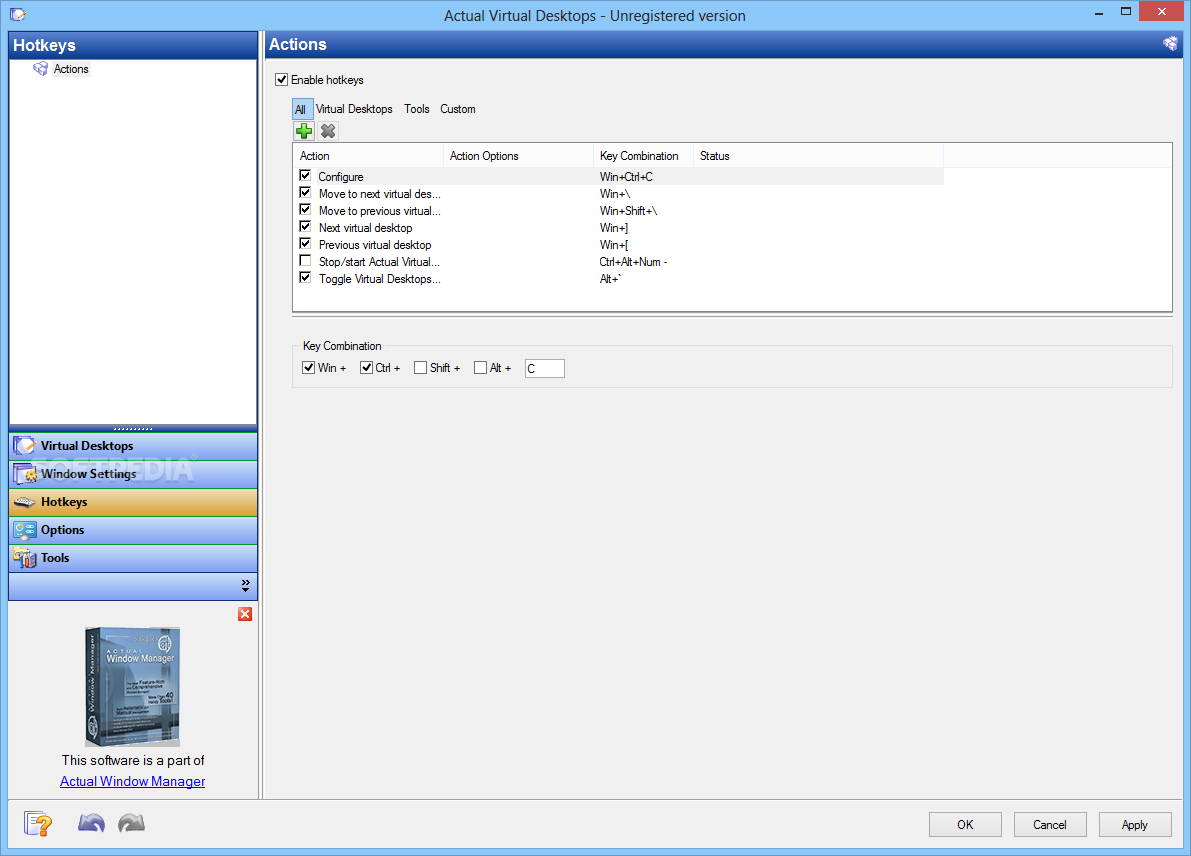Select the Next virtual desktop row text
The width and height of the screenshot is (1191, 856).
(x=365, y=228)
